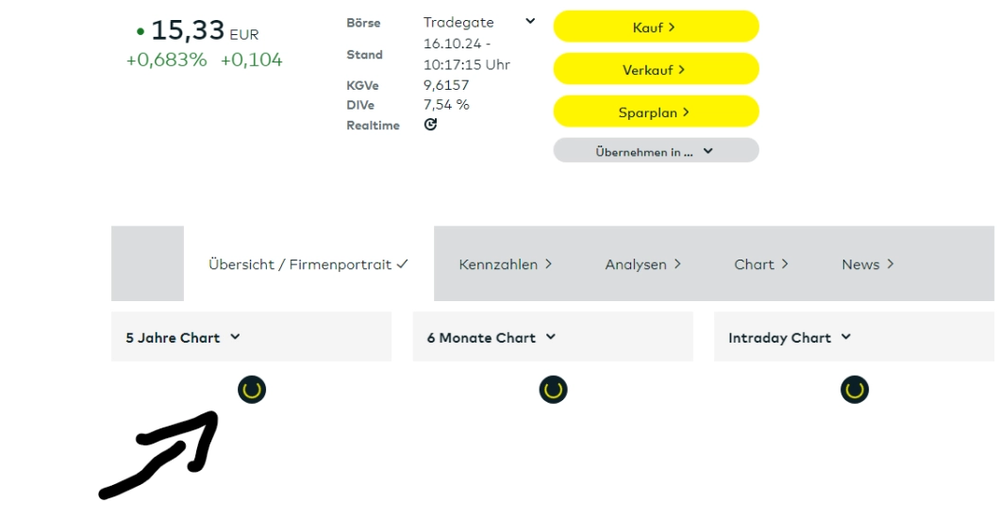Open the Börse Tradegate dropdown
This screenshot has height=506, width=999.
(x=529, y=22)
